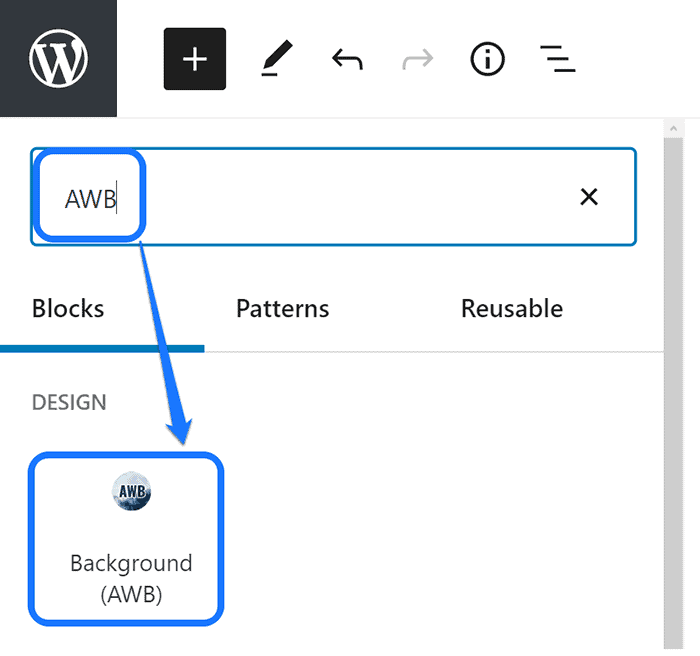Click the round AWB block icon
The width and height of the screenshot is (700, 656).
[132, 492]
